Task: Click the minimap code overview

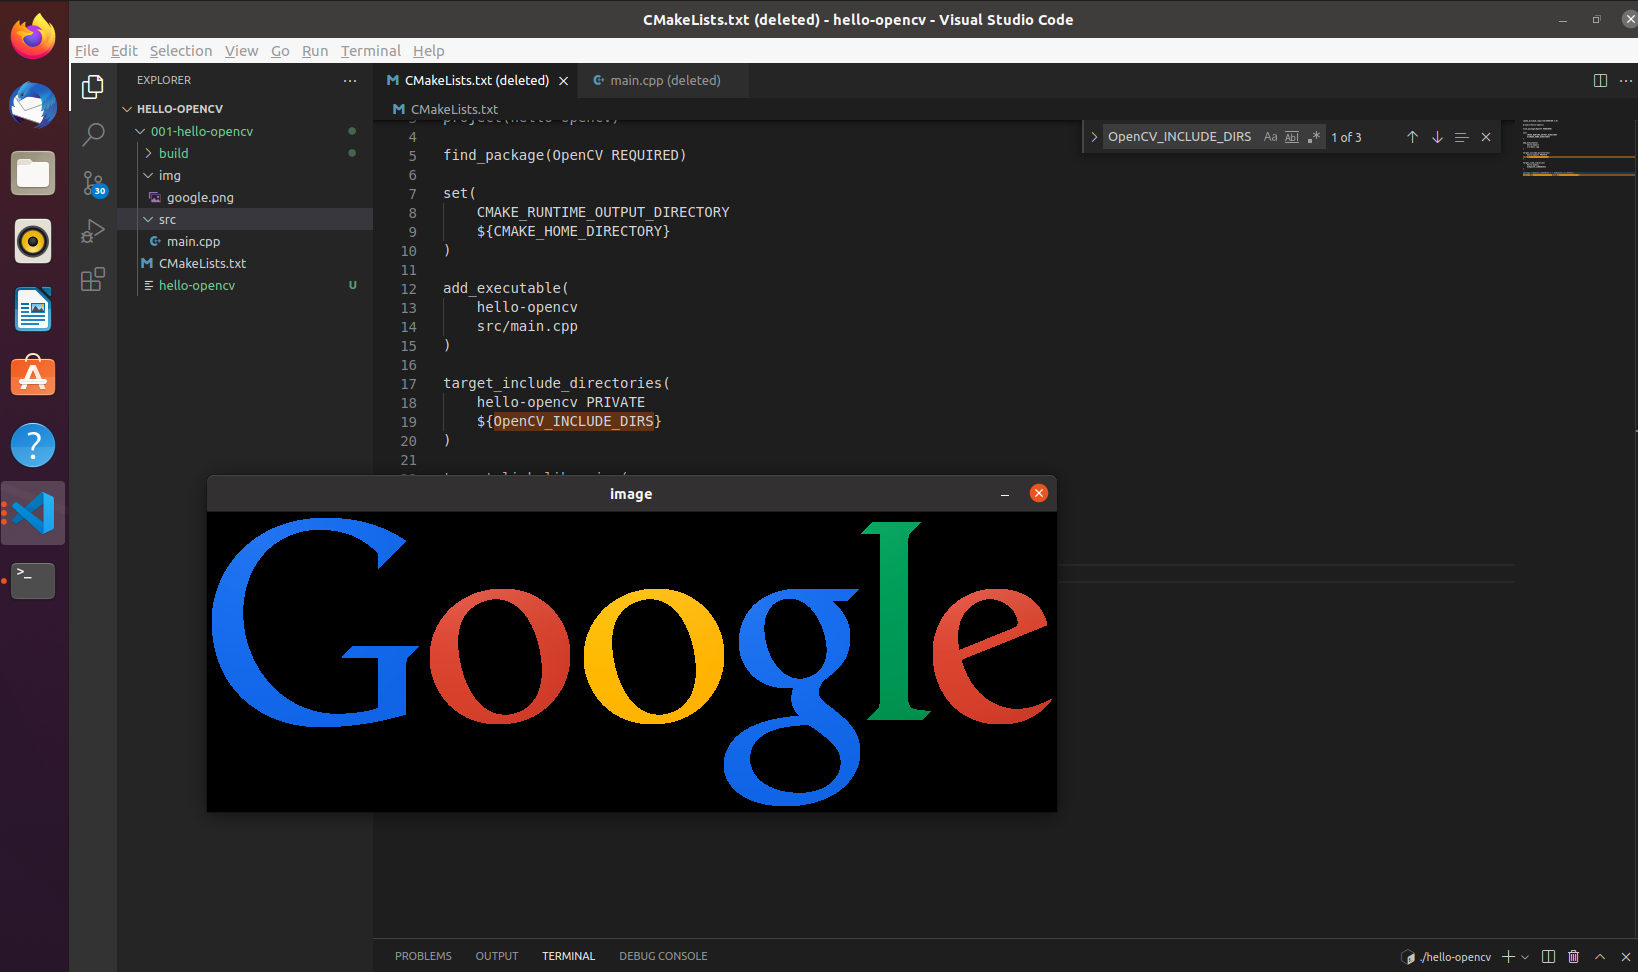Action: tap(1578, 148)
